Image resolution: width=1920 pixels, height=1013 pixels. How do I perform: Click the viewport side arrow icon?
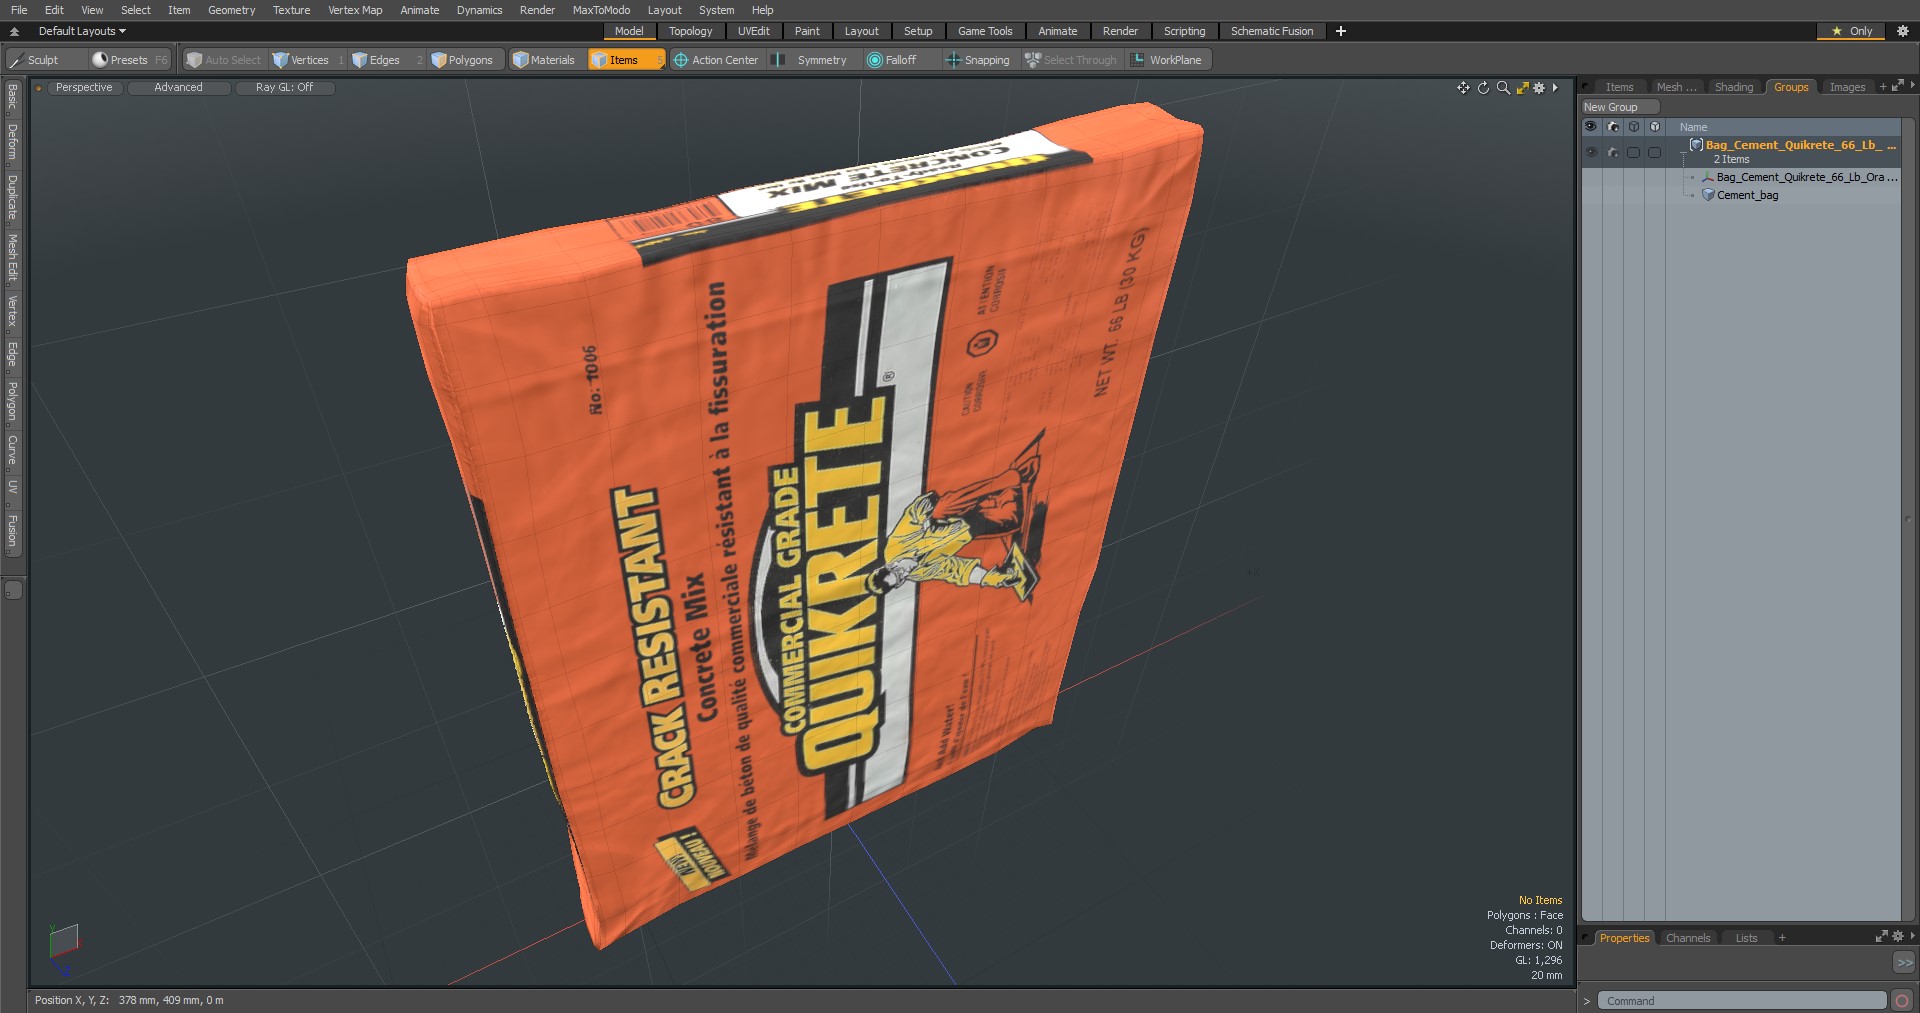coord(1555,88)
